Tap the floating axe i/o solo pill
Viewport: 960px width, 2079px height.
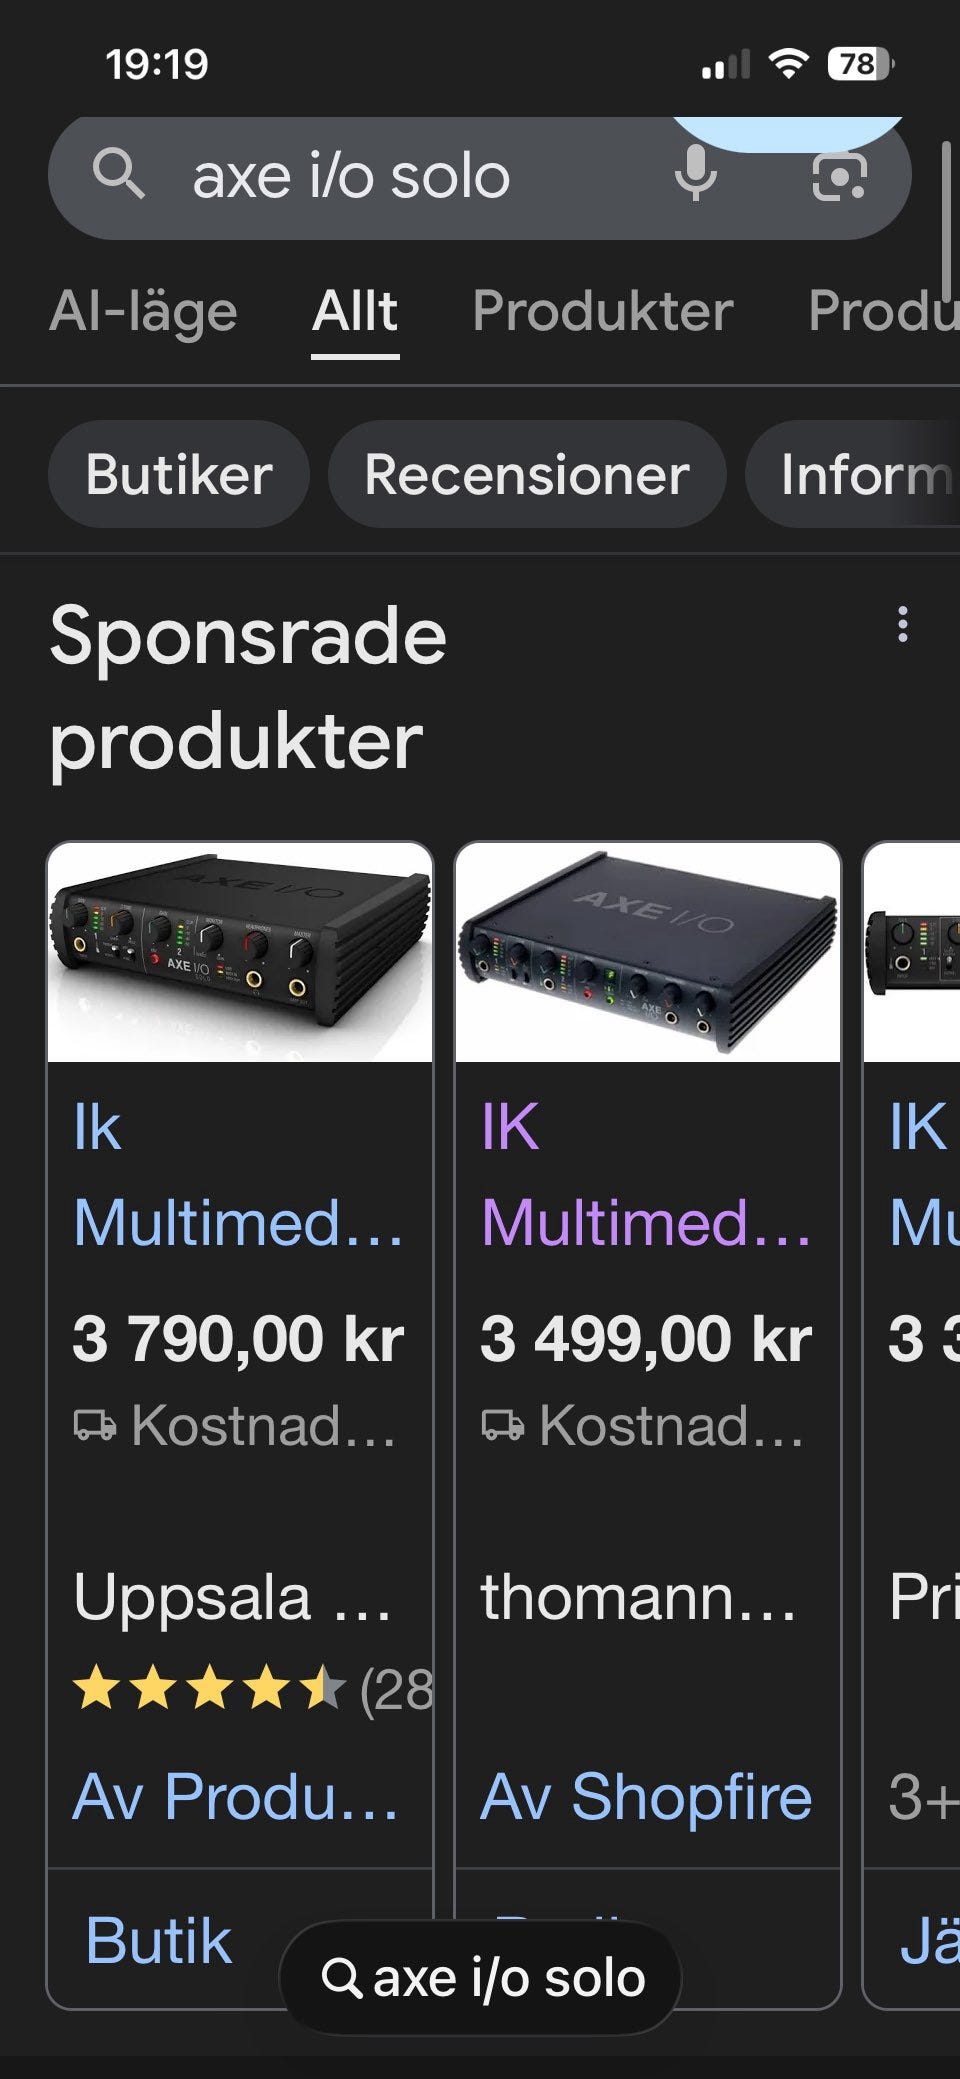(482, 1978)
